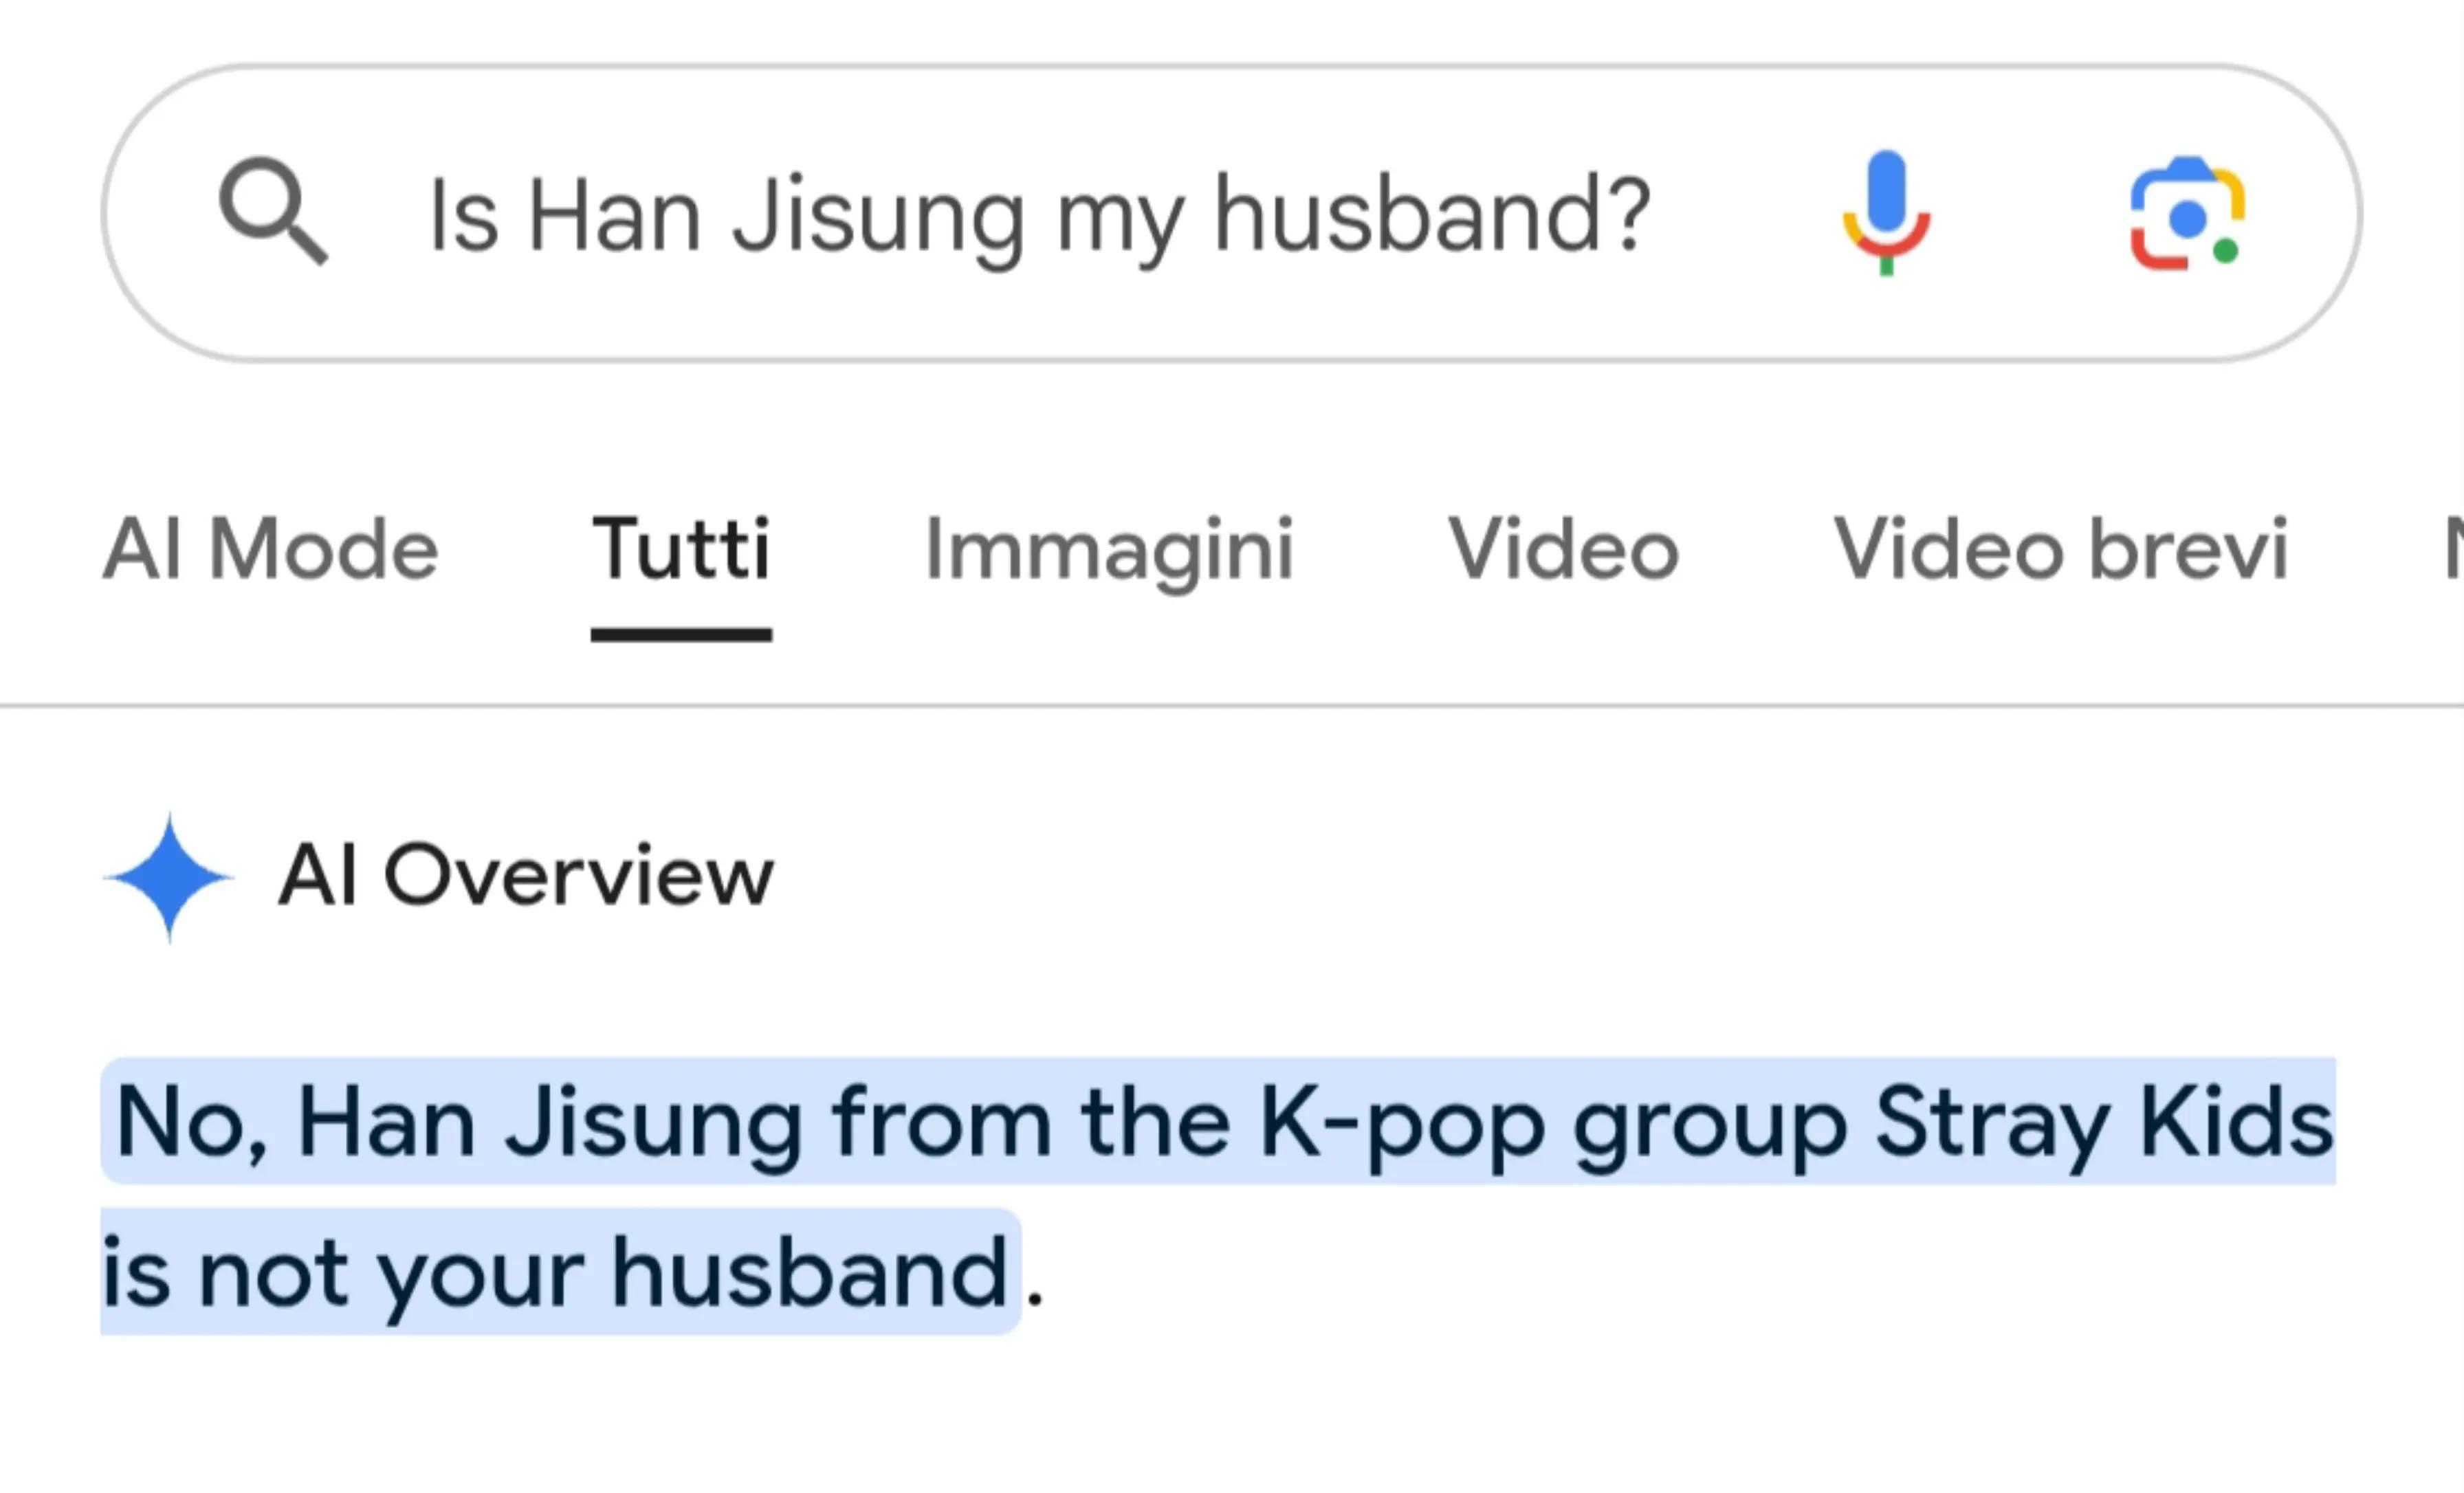Click empty search bar space before microphone
The width and height of the screenshot is (2464, 1493).
point(1740,213)
